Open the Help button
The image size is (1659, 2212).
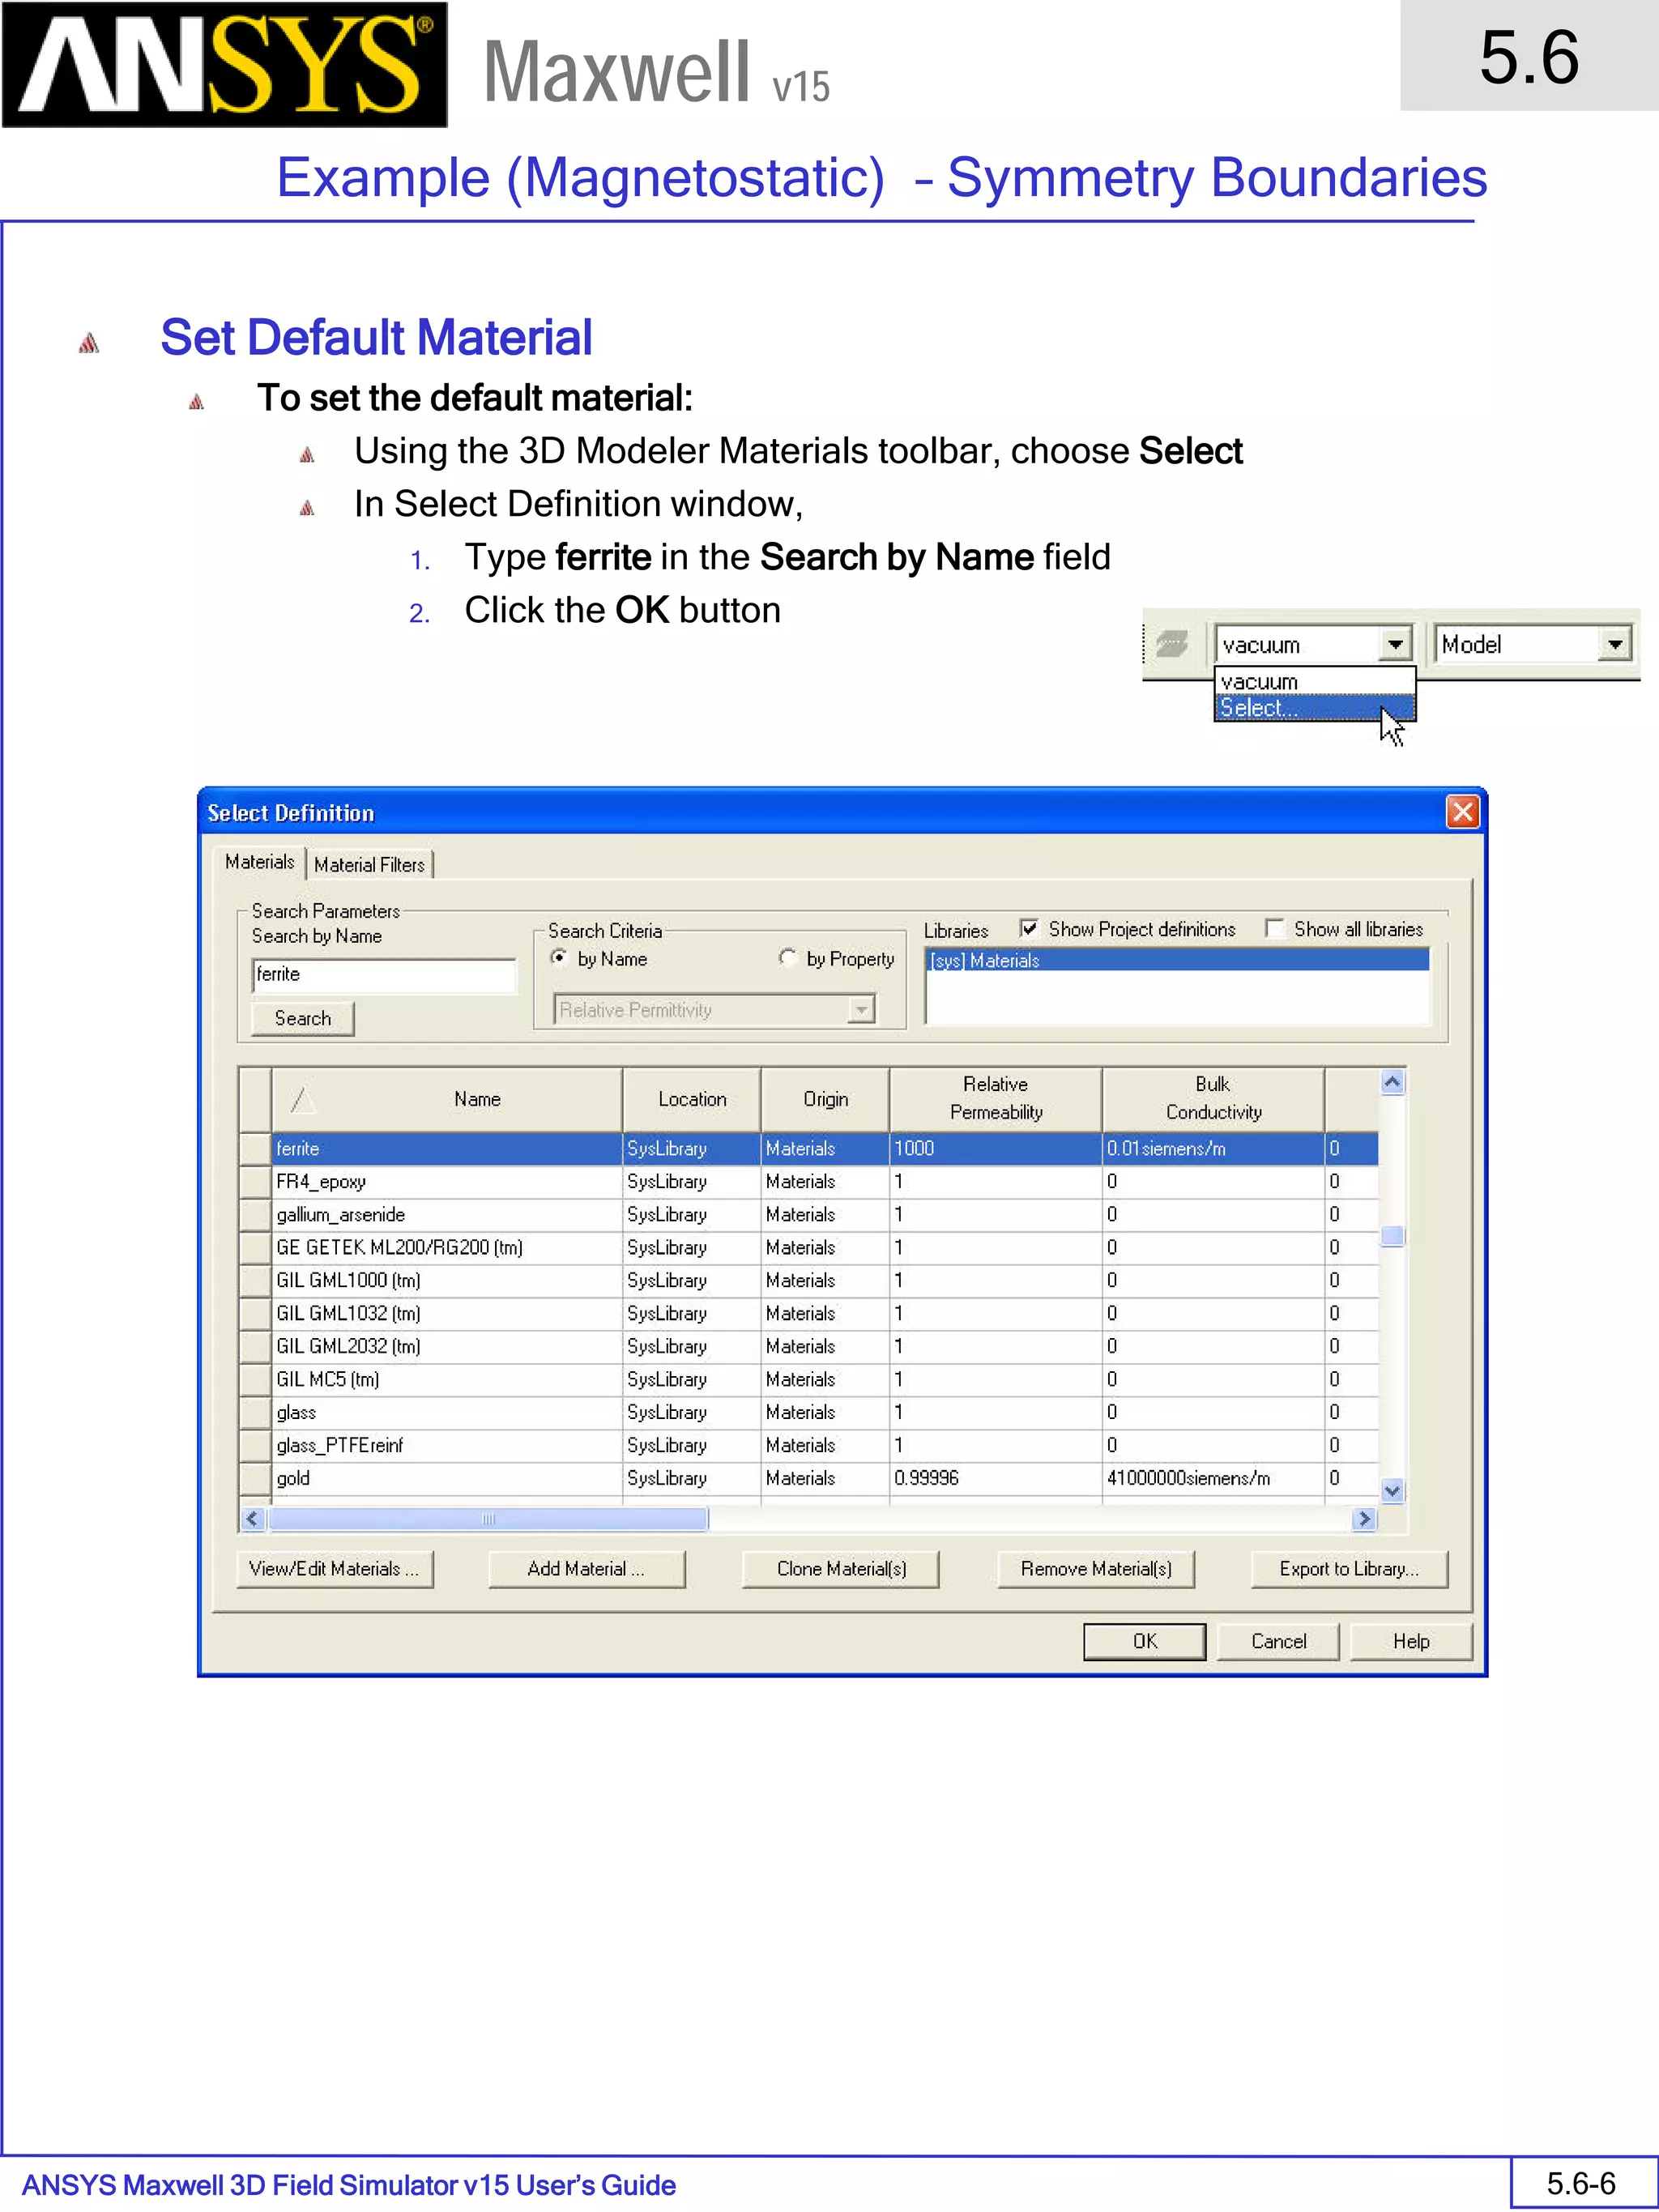1411,1642
